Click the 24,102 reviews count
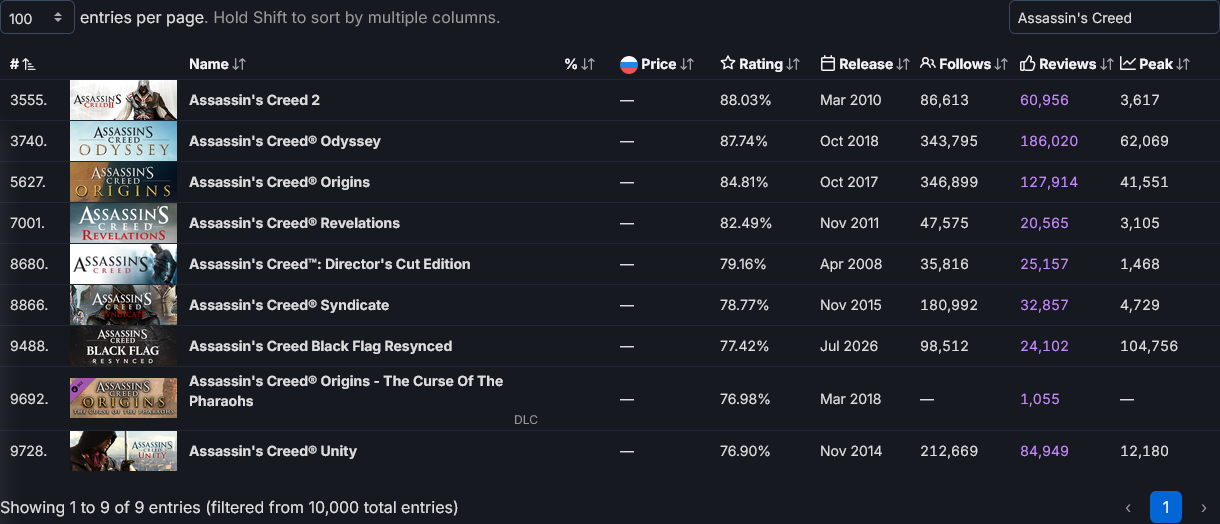Viewport: 1220px width, 524px height. point(1044,346)
